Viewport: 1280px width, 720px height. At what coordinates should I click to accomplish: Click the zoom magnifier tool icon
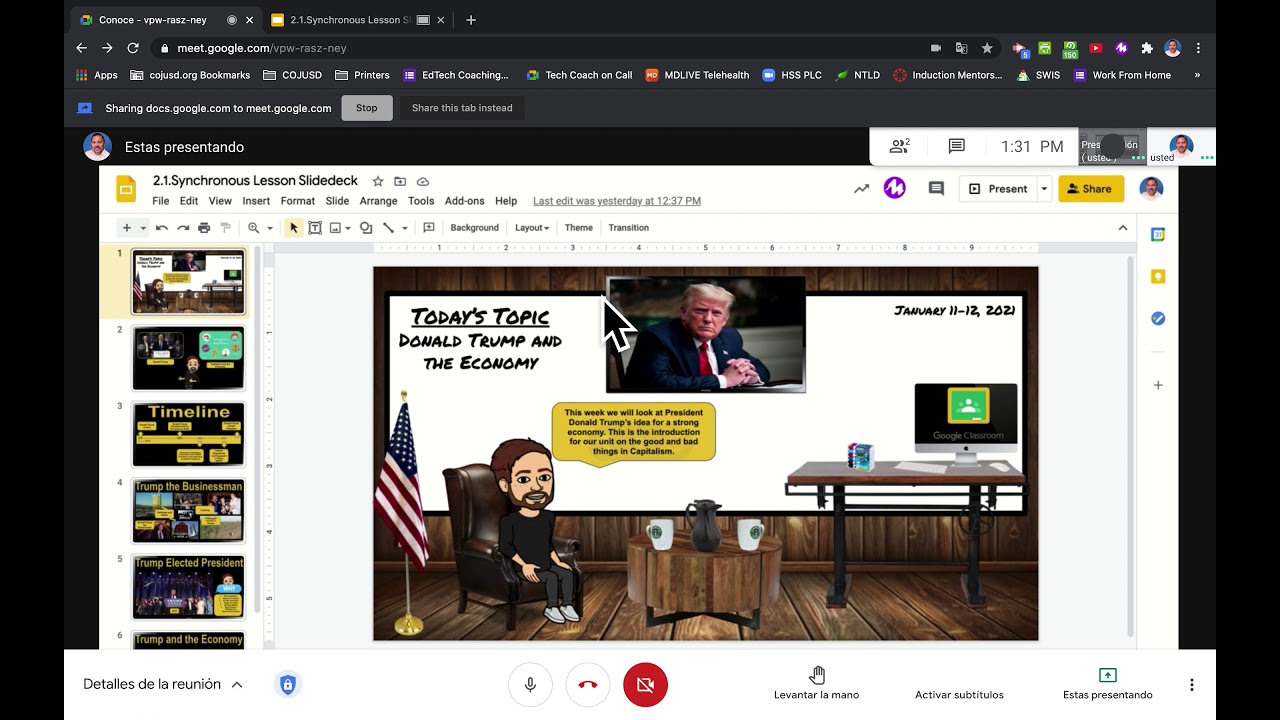254,228
